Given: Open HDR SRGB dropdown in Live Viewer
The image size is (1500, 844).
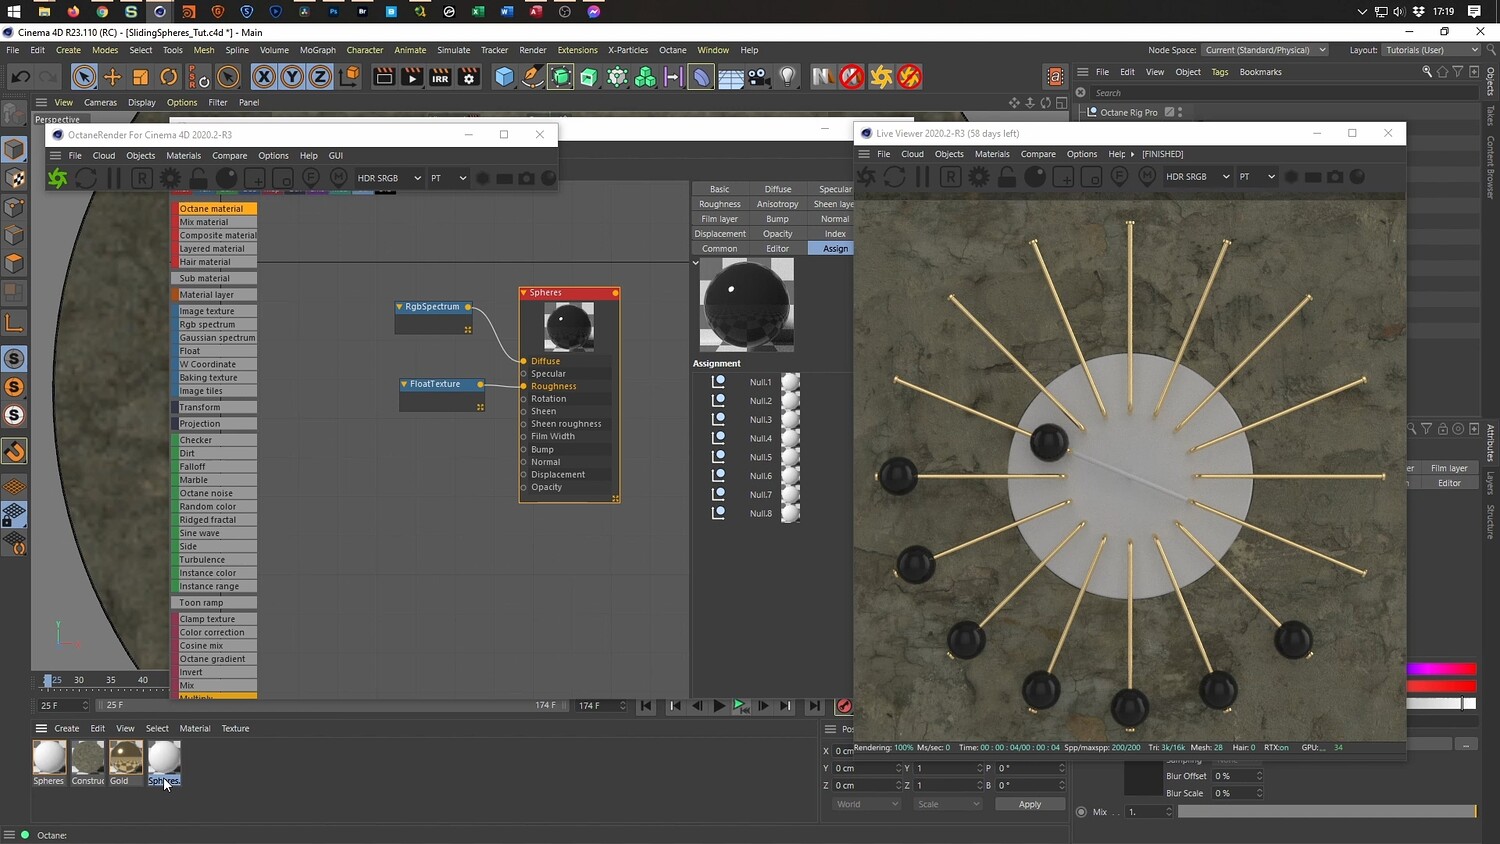Looking at the screenshot, I should pyautogui.click(x=1196, y=177).
